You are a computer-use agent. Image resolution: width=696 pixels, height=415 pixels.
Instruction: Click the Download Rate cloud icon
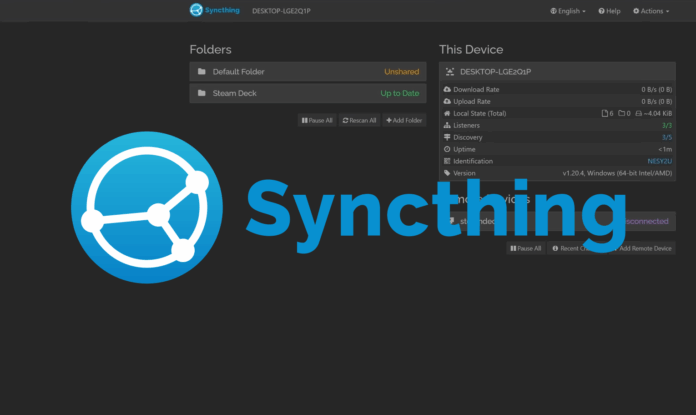tap(447, 90)
